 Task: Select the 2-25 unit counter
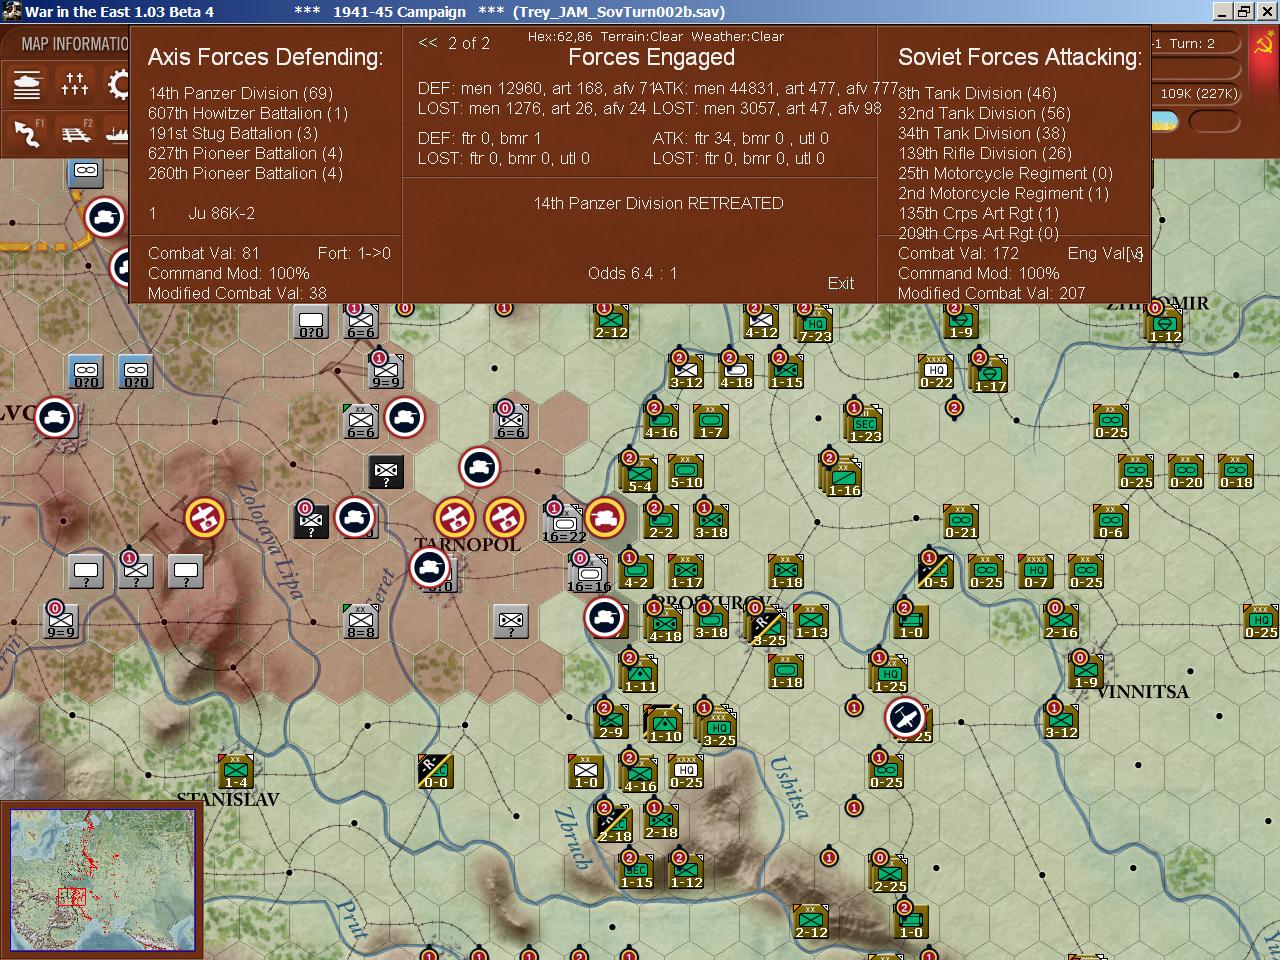[890, 874]
